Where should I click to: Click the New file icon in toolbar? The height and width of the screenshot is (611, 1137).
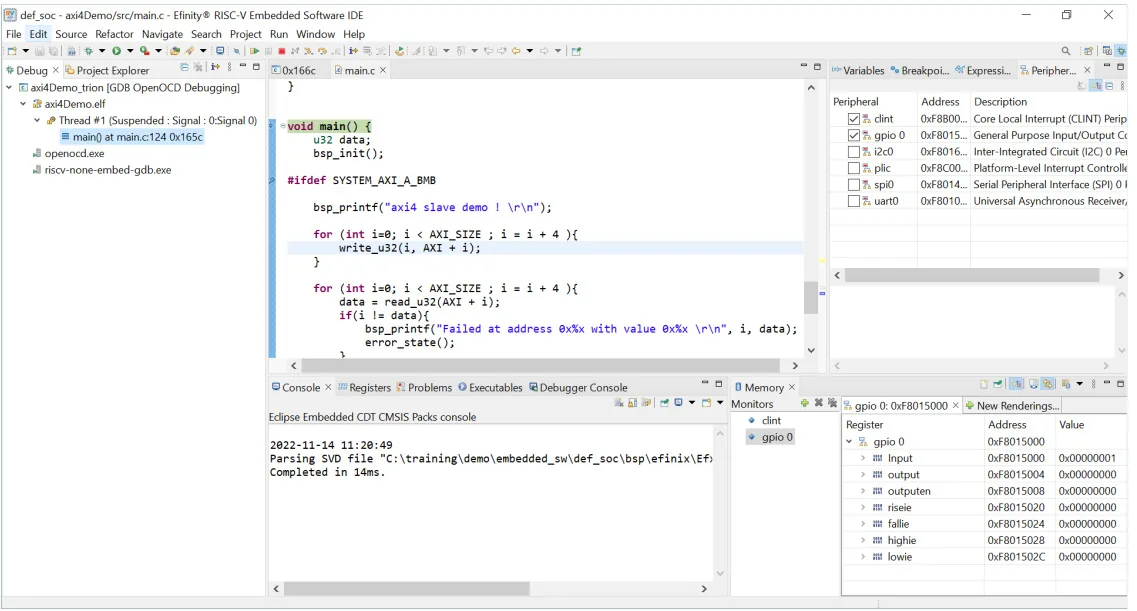tap(12, 51)
